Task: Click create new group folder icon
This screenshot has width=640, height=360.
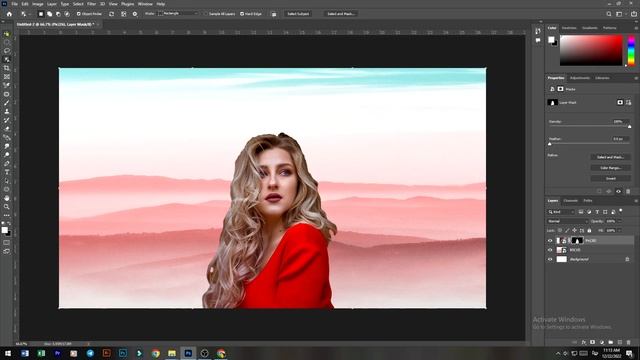Action: click(x=611, y=342)
